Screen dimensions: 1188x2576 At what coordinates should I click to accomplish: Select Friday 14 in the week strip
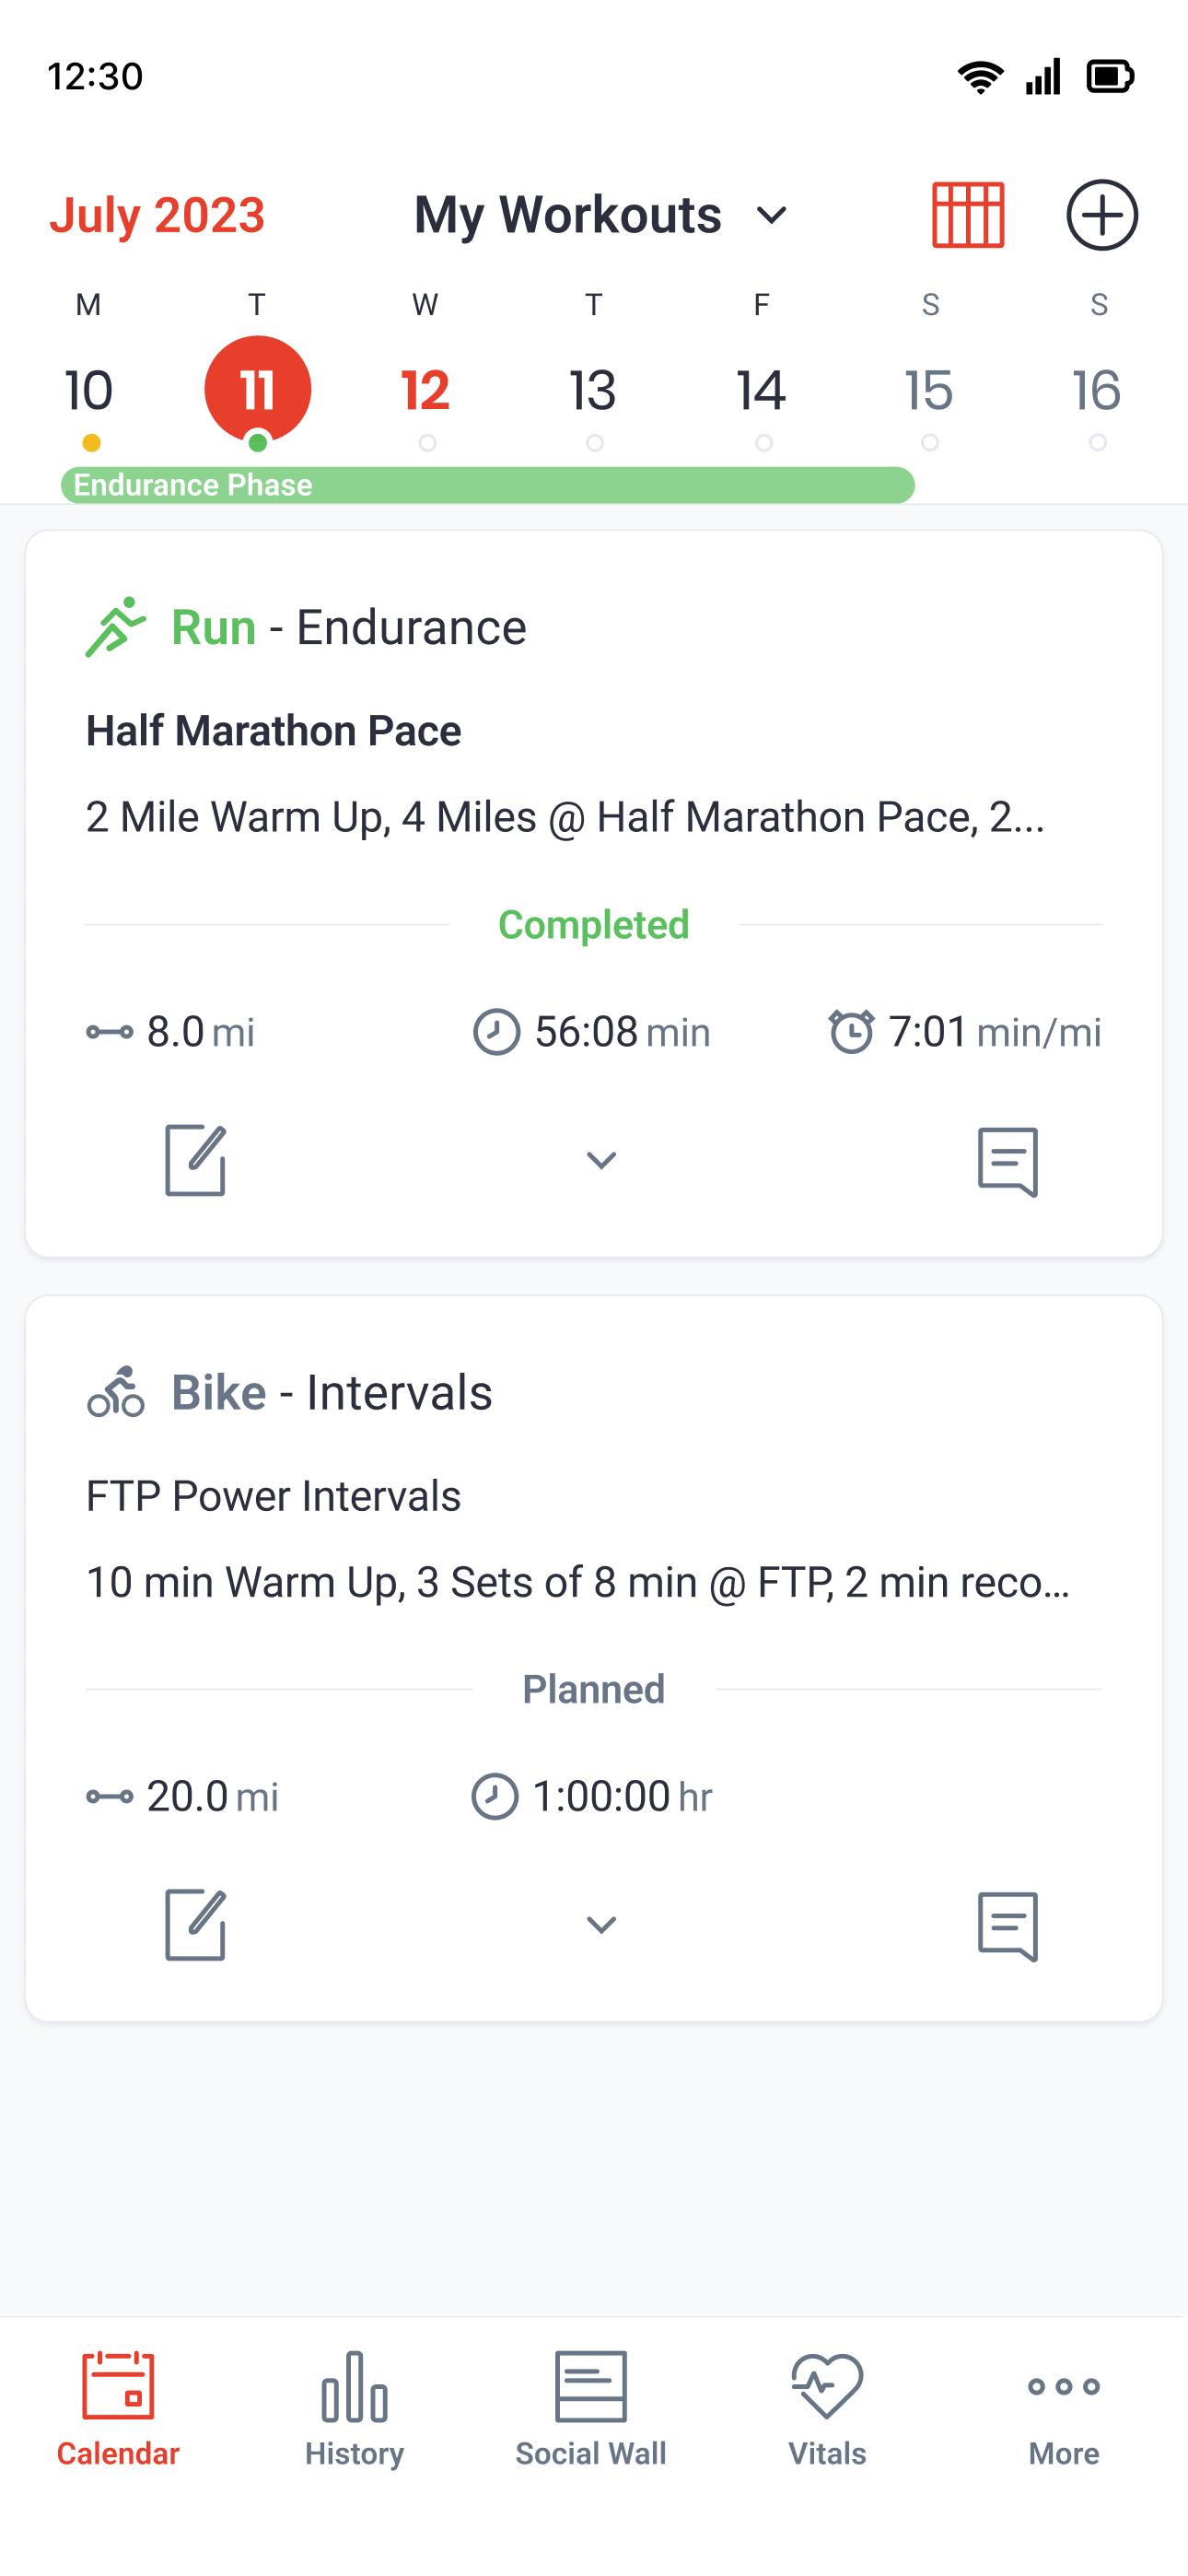(762, 390)
